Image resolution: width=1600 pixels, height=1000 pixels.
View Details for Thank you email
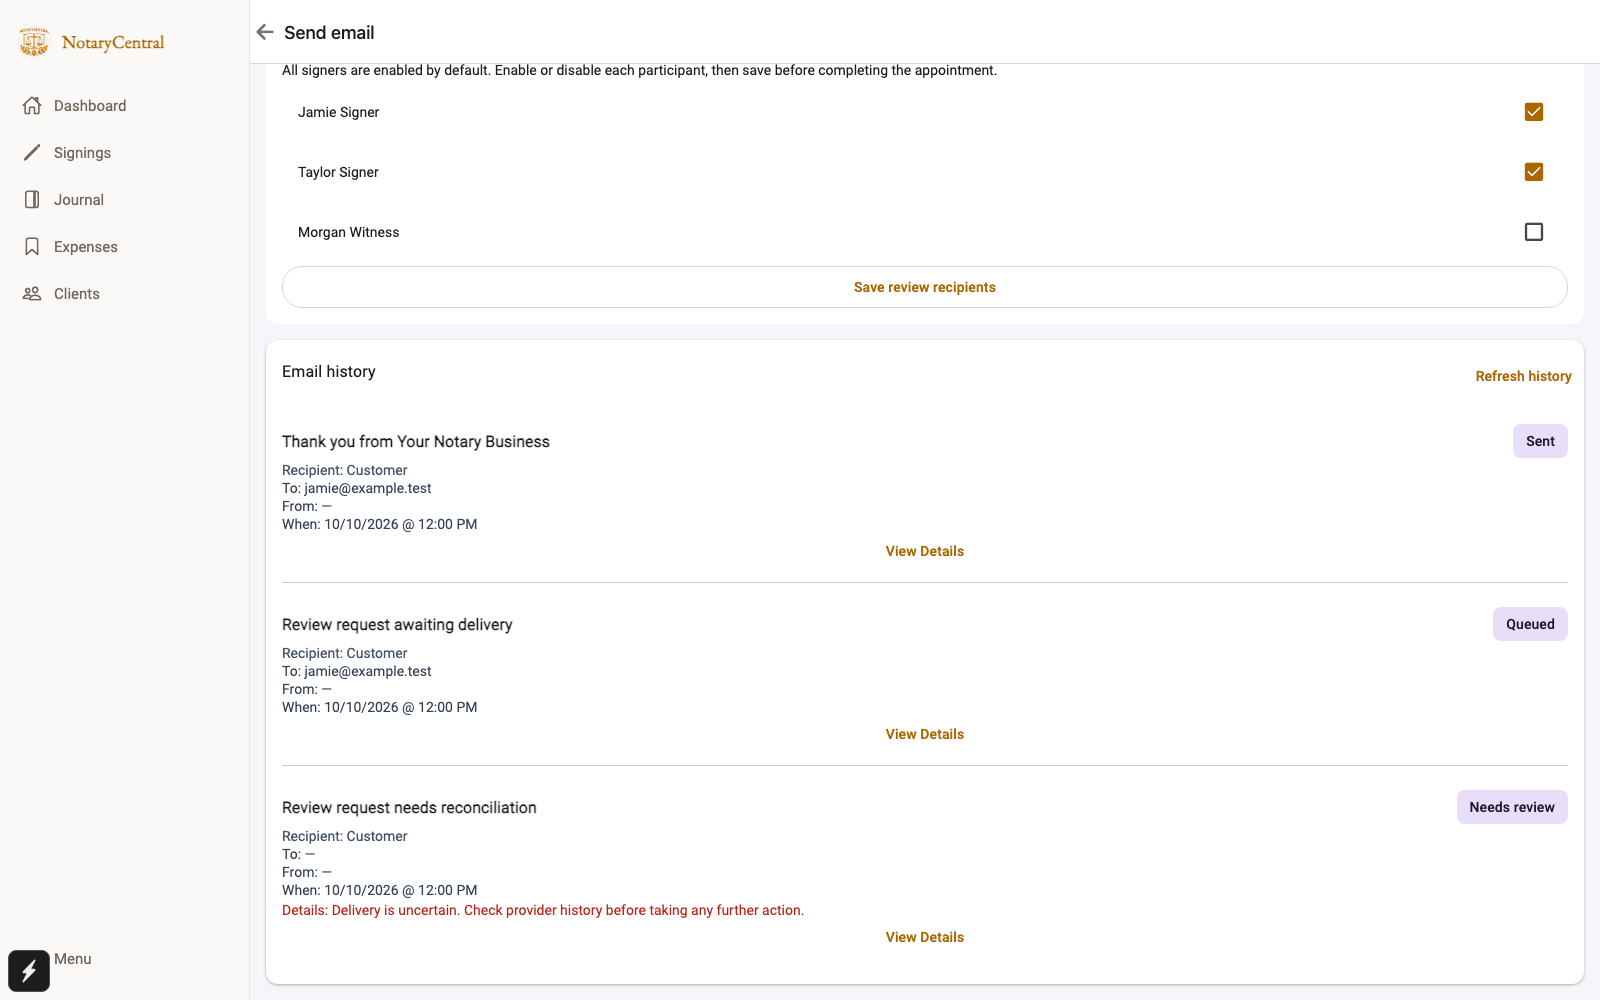coord(925,551)
